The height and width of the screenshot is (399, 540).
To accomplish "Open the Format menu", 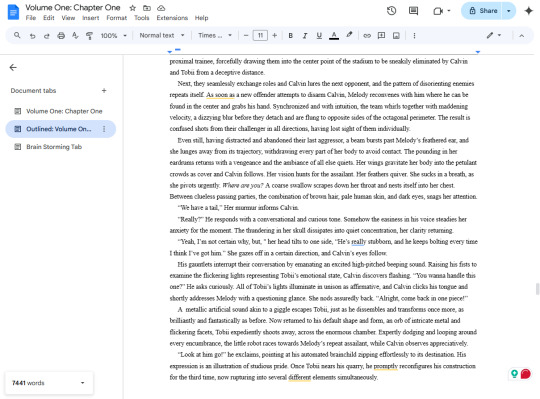I will pyautogui.click(x=116, y=18).
